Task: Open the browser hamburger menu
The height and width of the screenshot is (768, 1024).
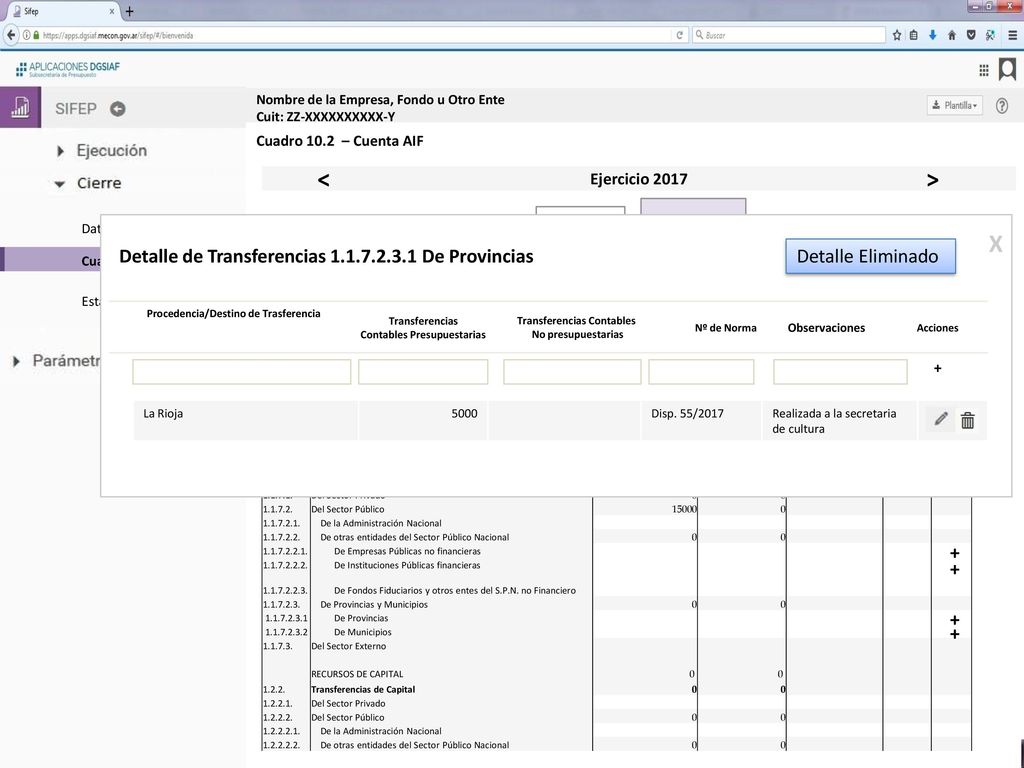Action: point(1012,35)
